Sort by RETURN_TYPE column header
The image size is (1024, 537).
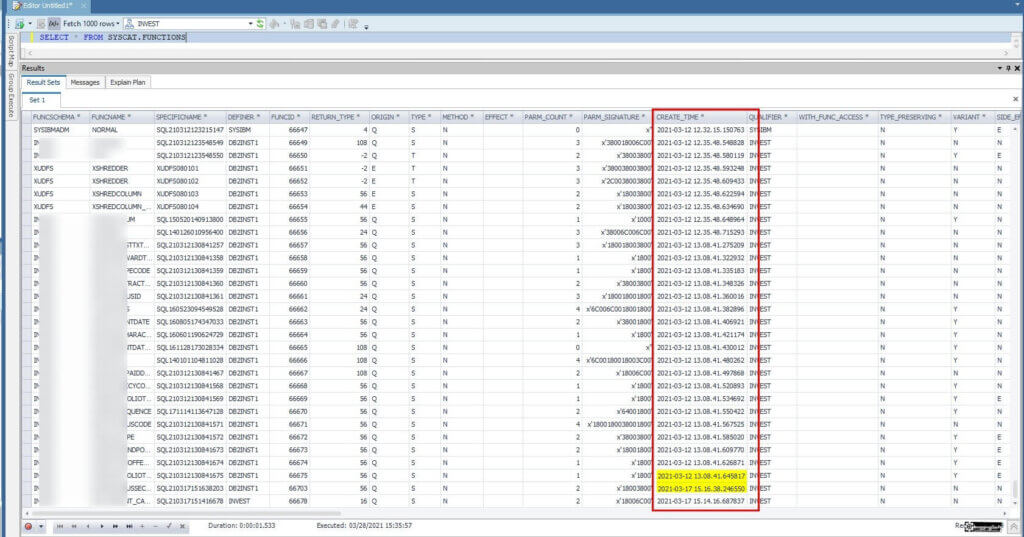tap(339, 117)
